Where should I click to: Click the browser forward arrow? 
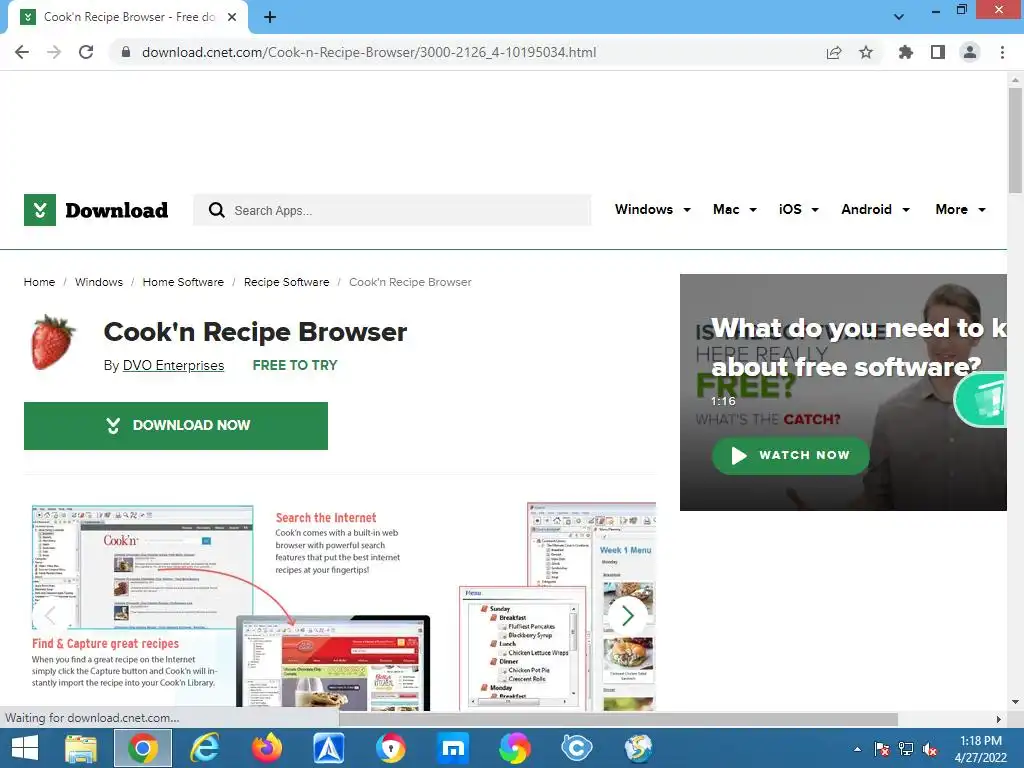click(x=54, y=52)
